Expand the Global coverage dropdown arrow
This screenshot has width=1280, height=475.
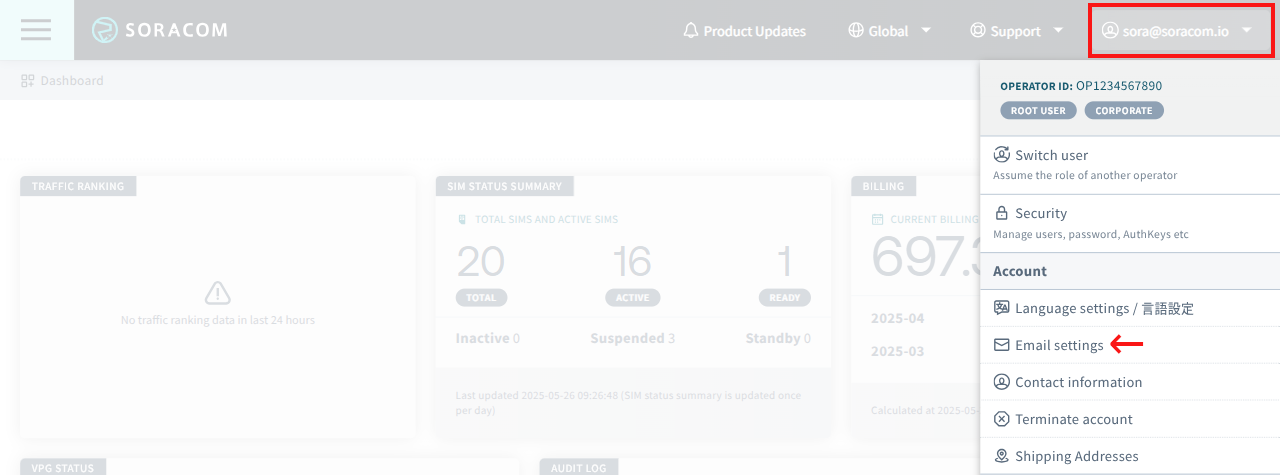pos(926,30)
